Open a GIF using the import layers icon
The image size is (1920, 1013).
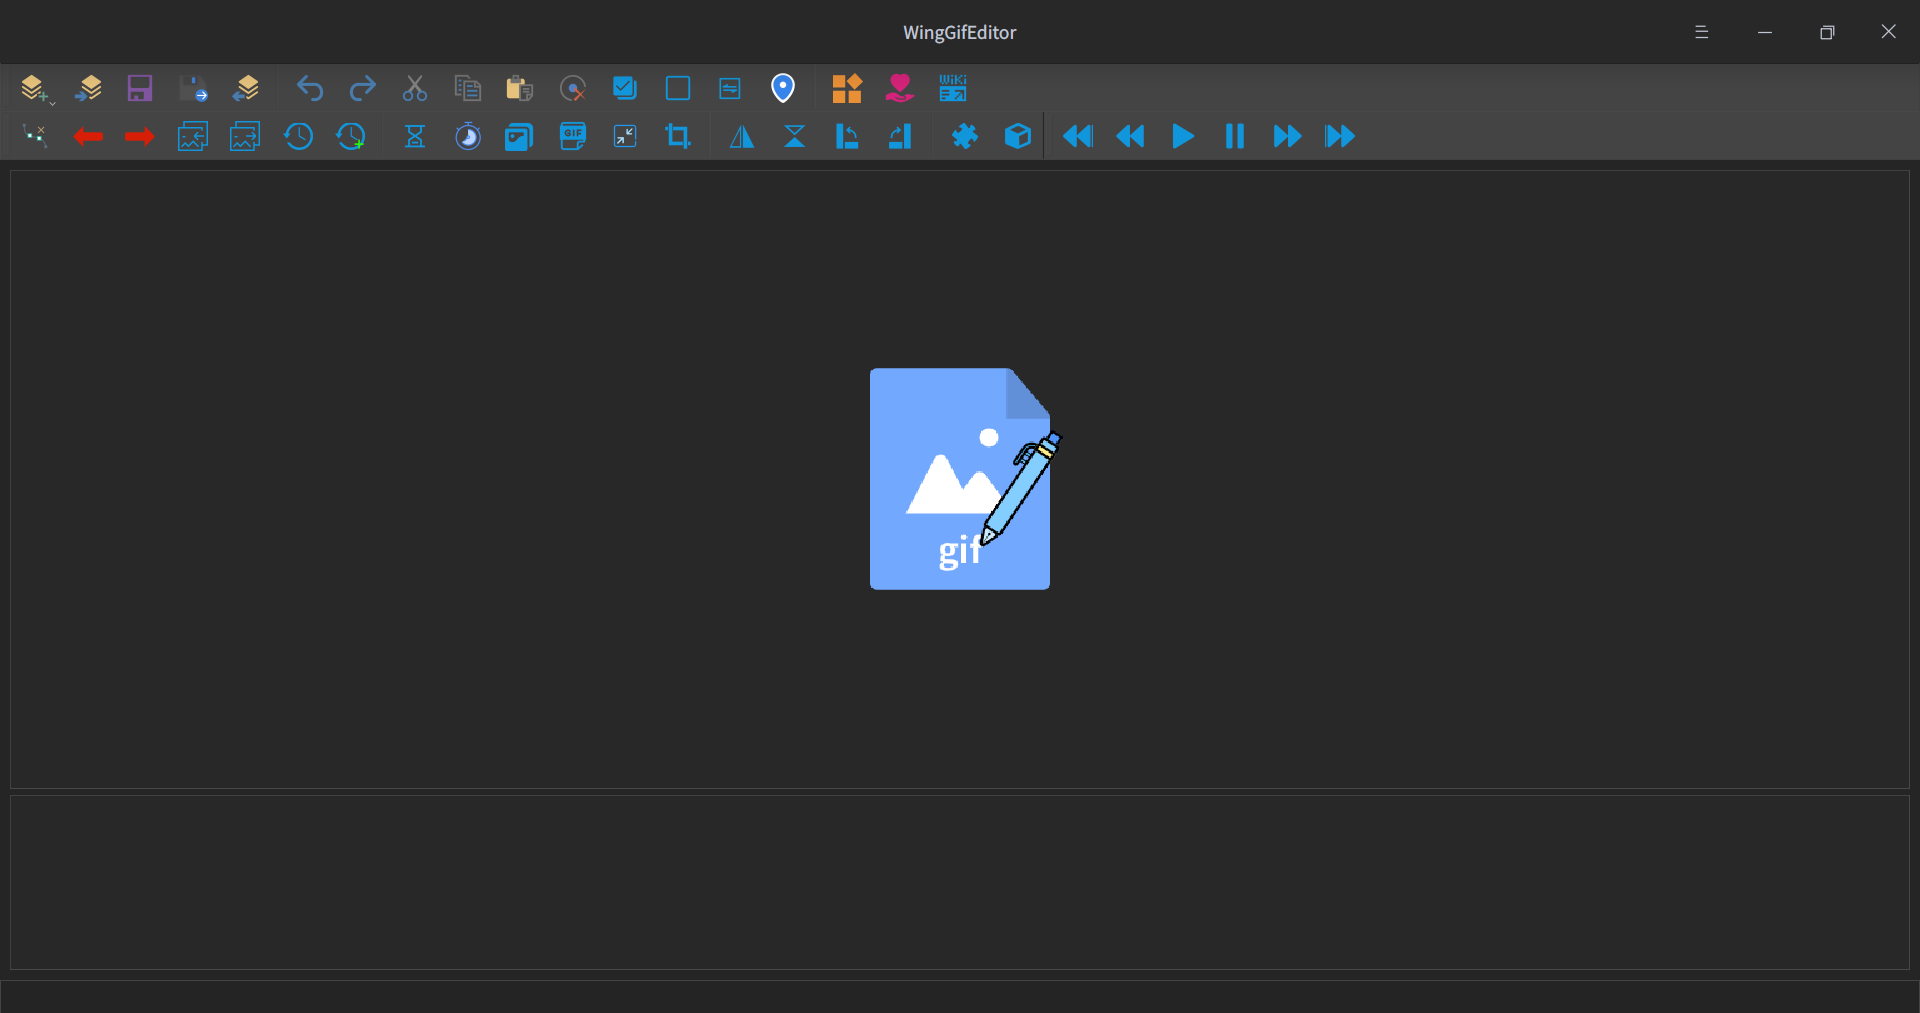tap(89, 89)
